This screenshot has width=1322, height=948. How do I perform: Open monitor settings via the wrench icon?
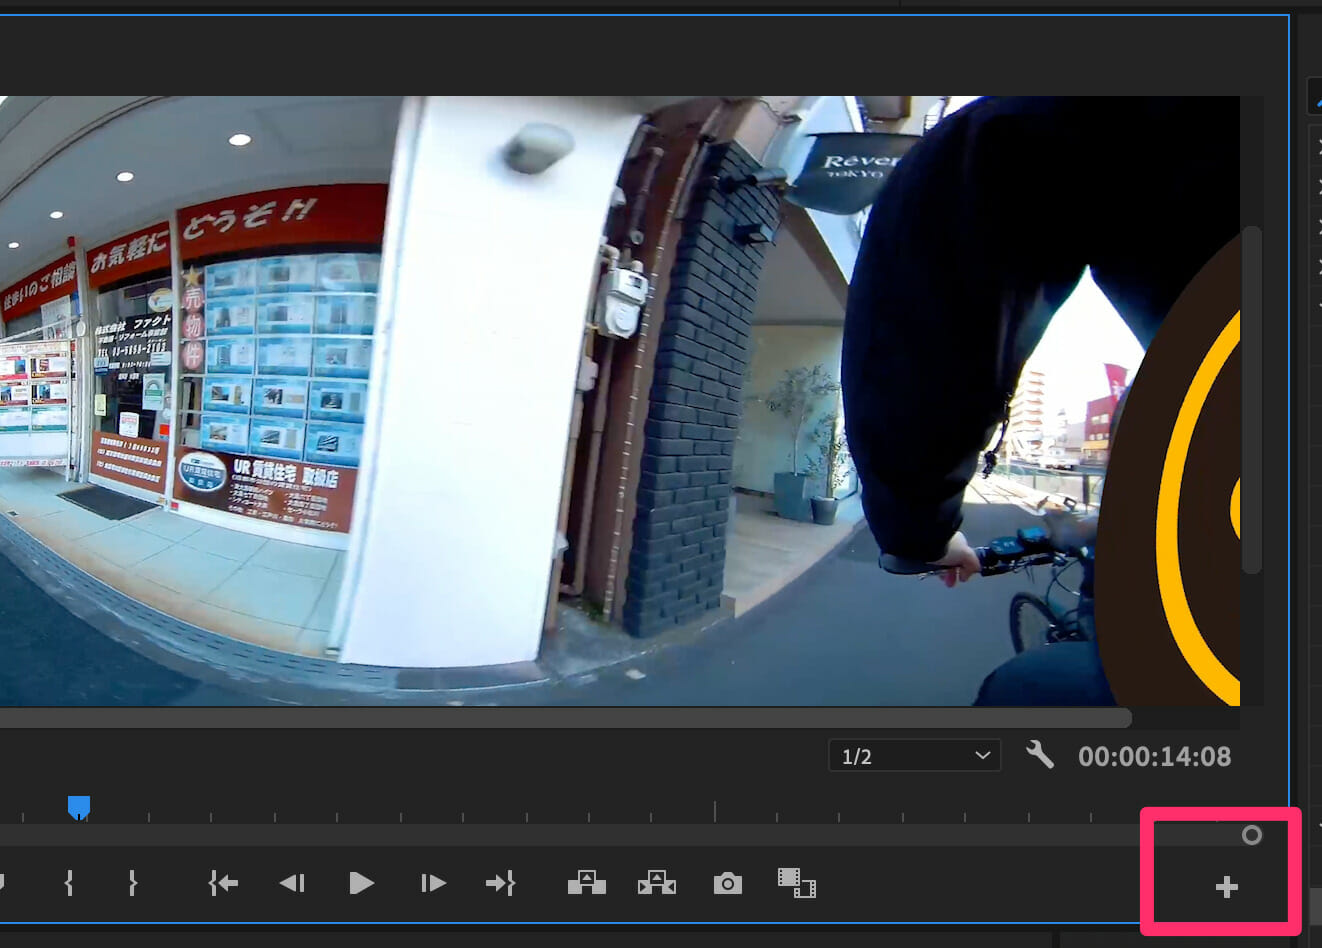click(x=1040, y=755)
